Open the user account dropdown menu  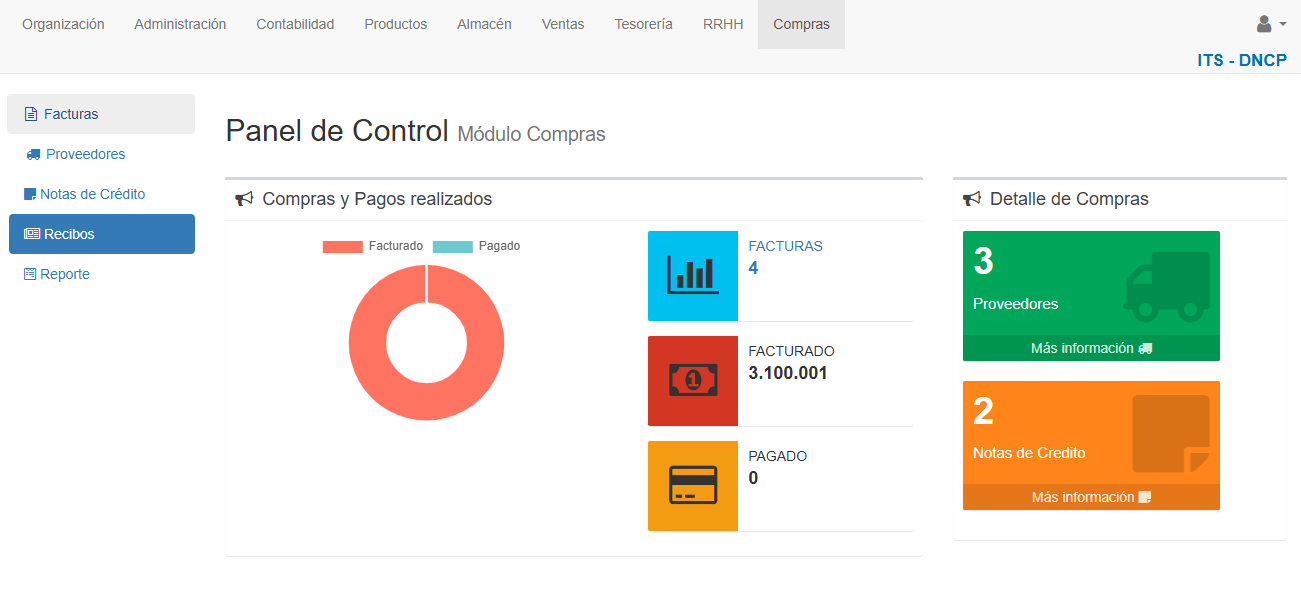[x=1270, y=24]
